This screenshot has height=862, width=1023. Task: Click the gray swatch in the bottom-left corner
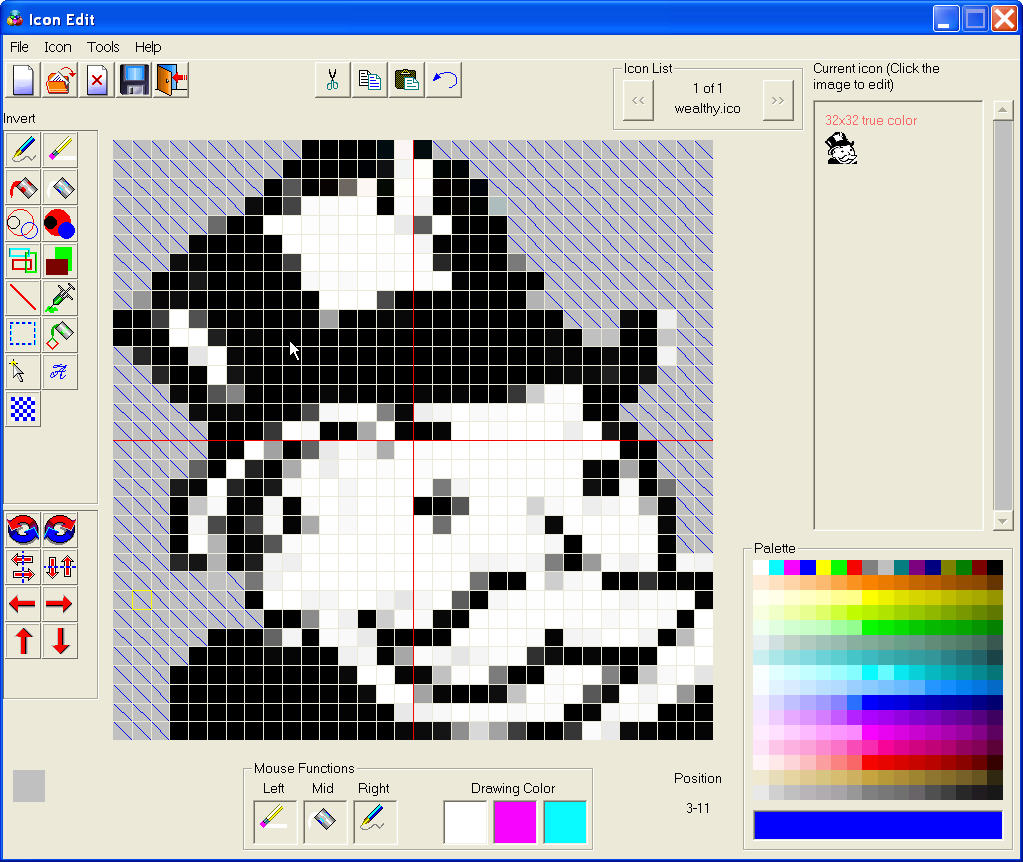tap(29, 786)
